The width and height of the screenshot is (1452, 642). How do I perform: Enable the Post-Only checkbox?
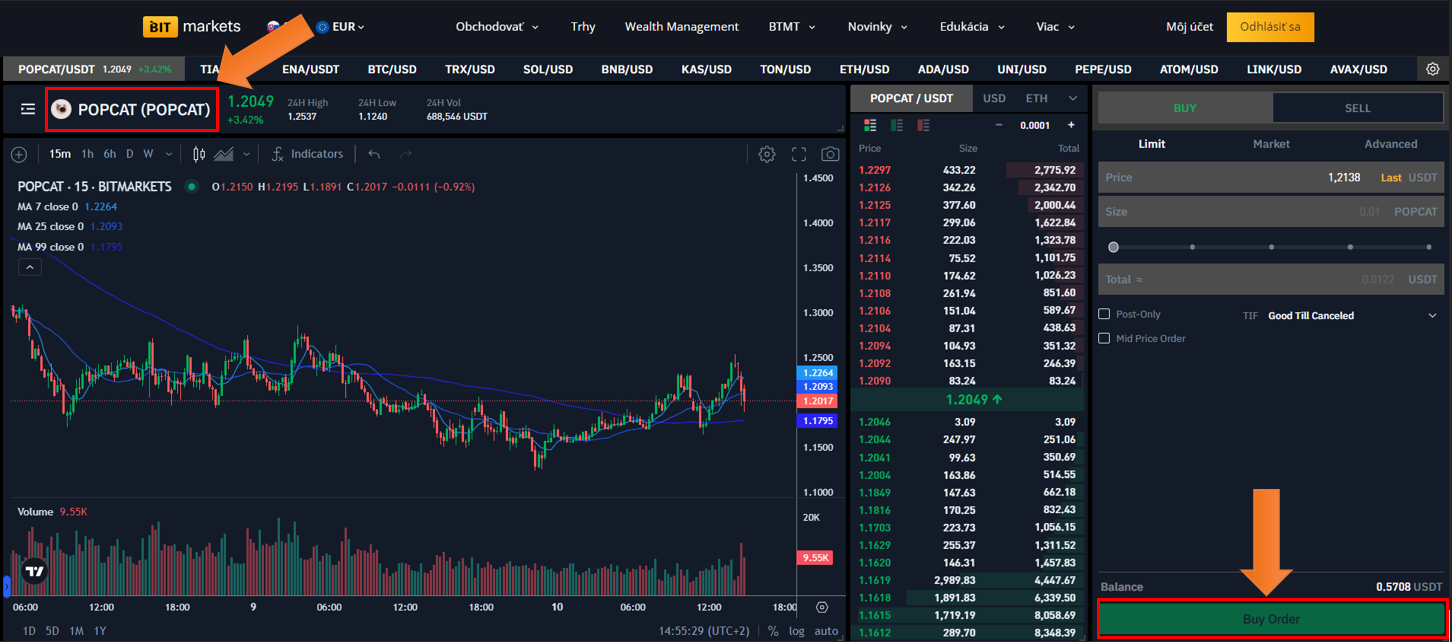click(x=1104, y=314)
